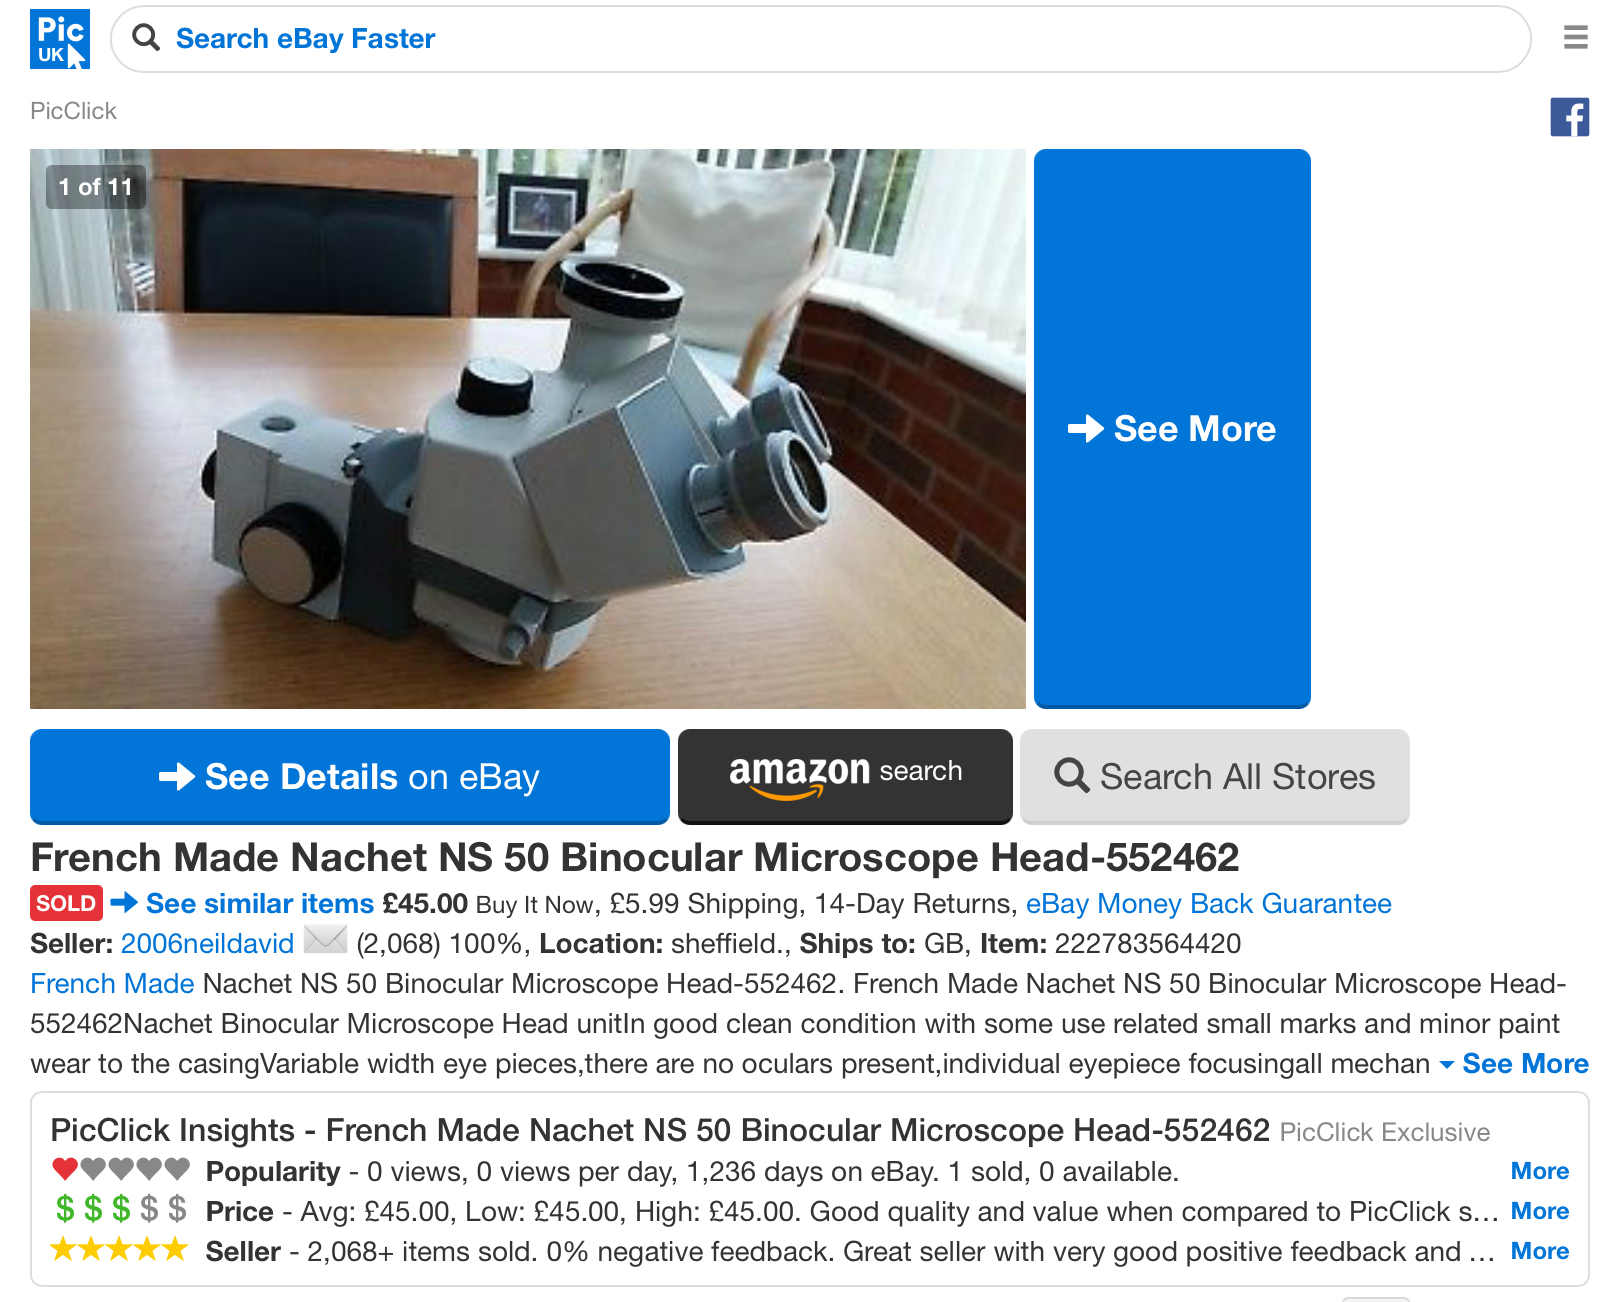
Task: Click the search magnifier icon
Action: [146, 38]
